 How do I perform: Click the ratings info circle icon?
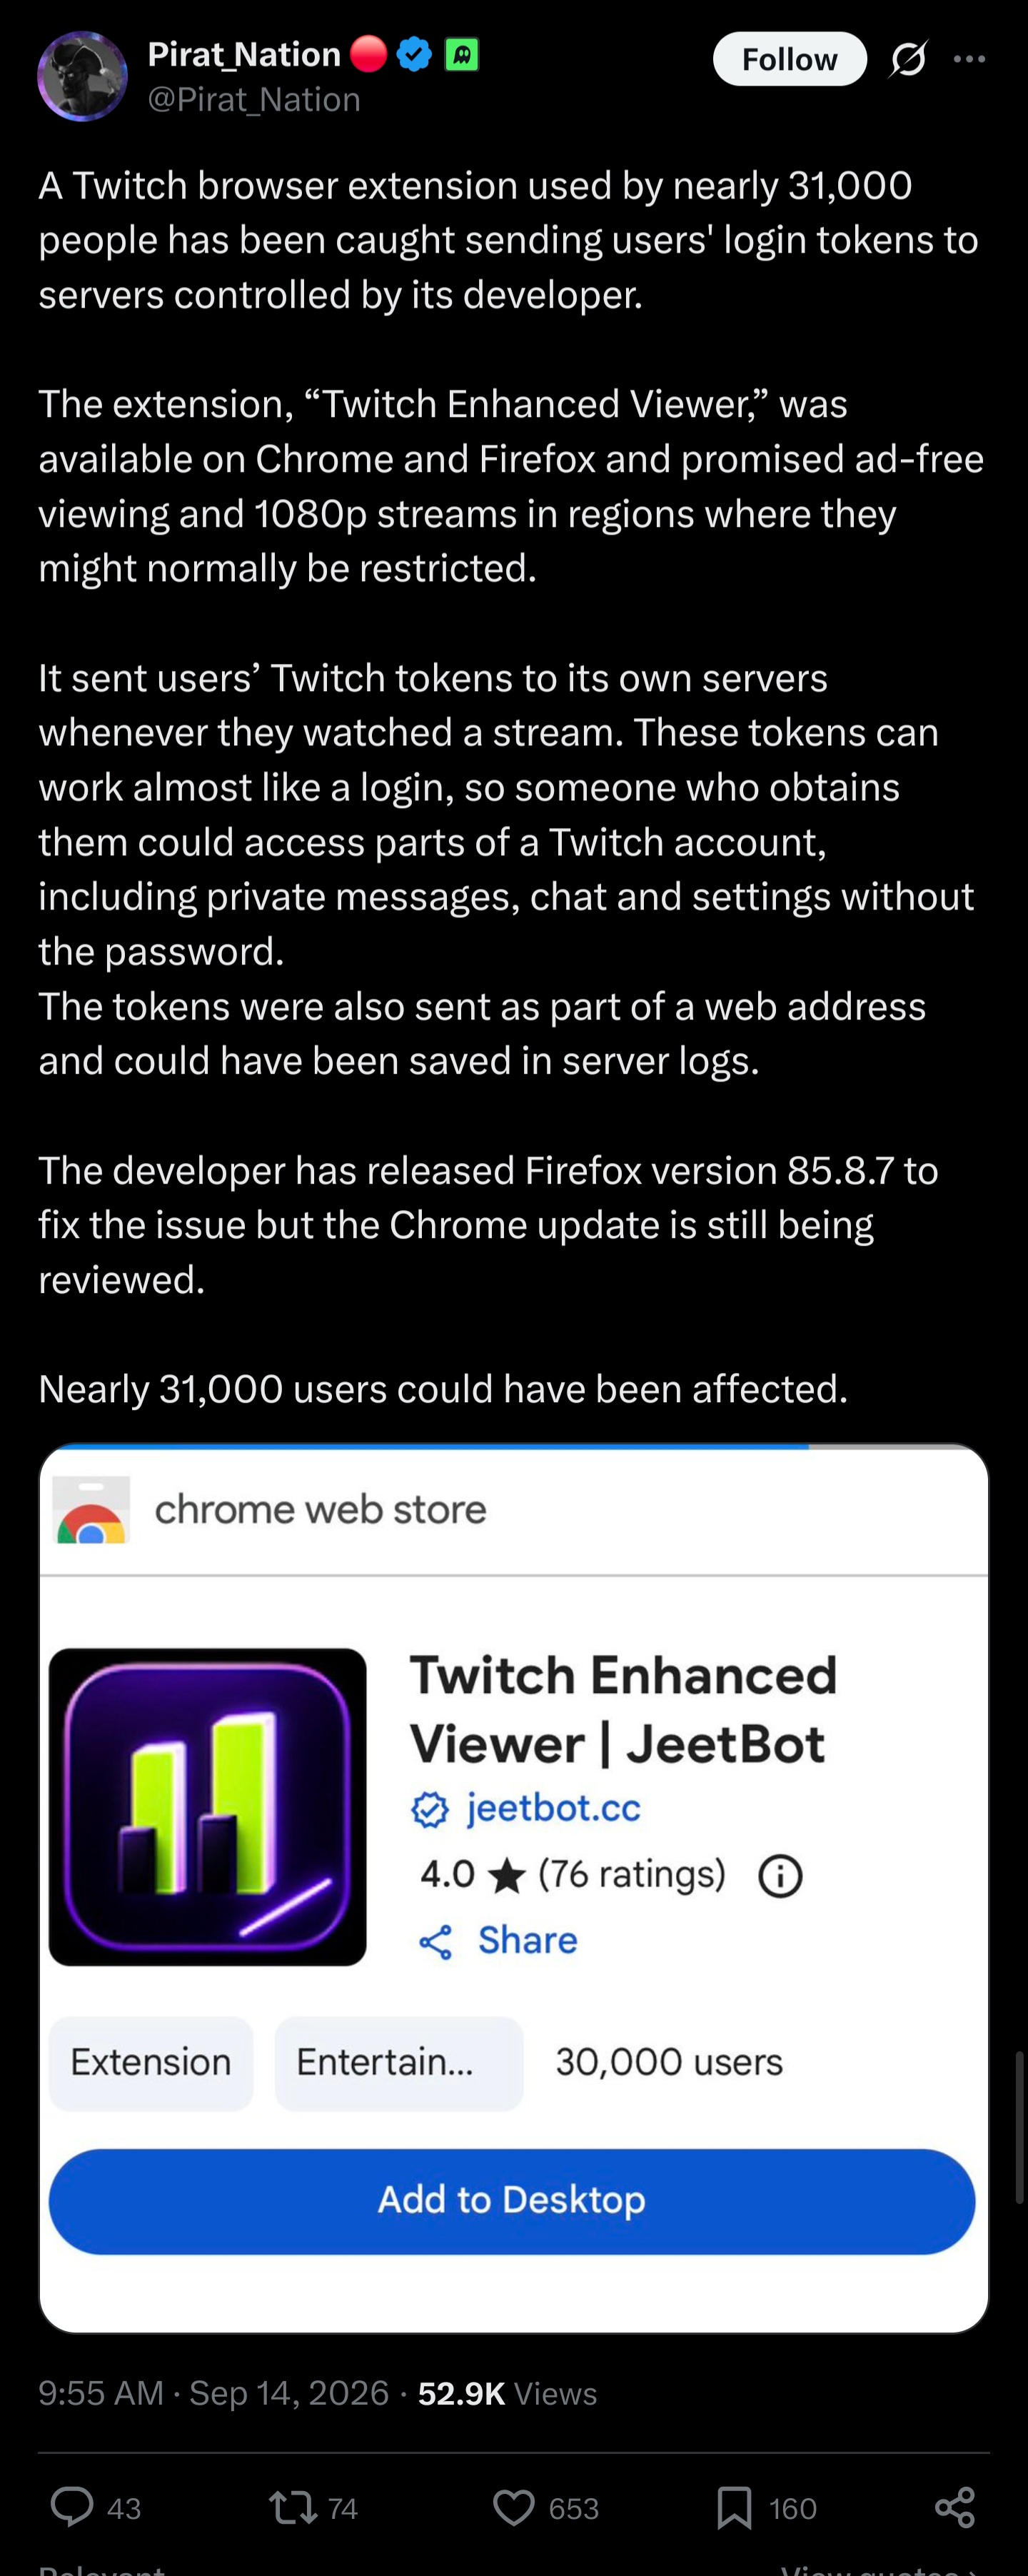click(x=780, y=1876)
